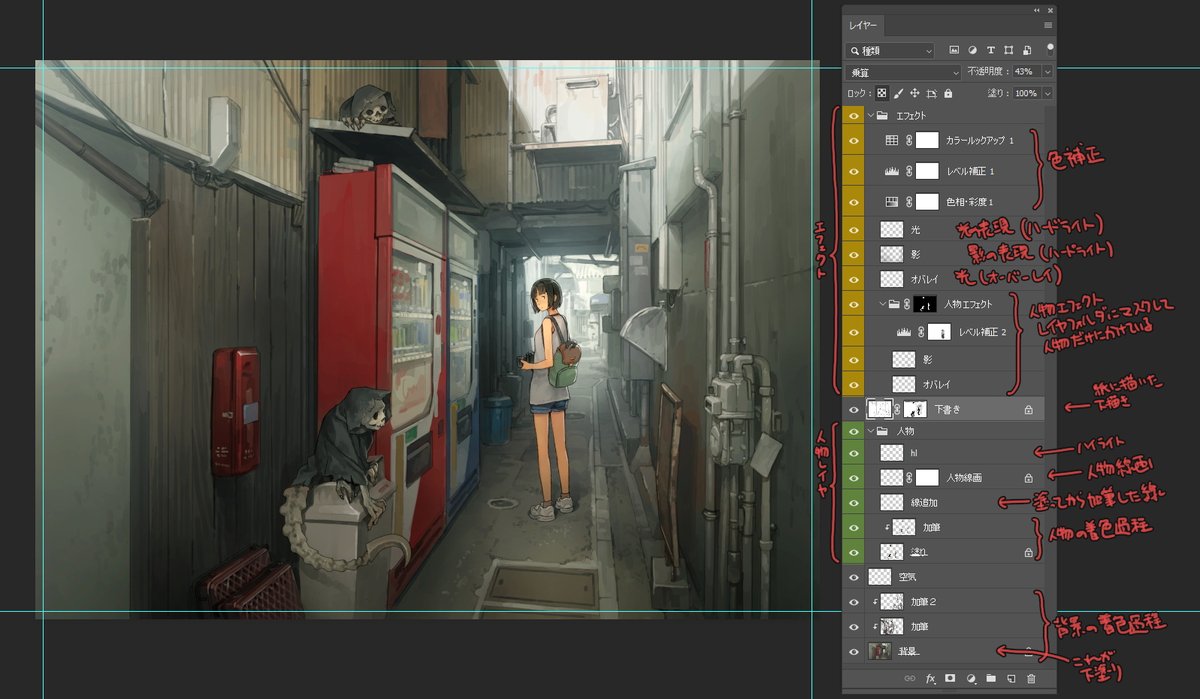The image size is (1200, 699).
Task: Select the レベル補正 1 layer name
Action: pos(969,172)
